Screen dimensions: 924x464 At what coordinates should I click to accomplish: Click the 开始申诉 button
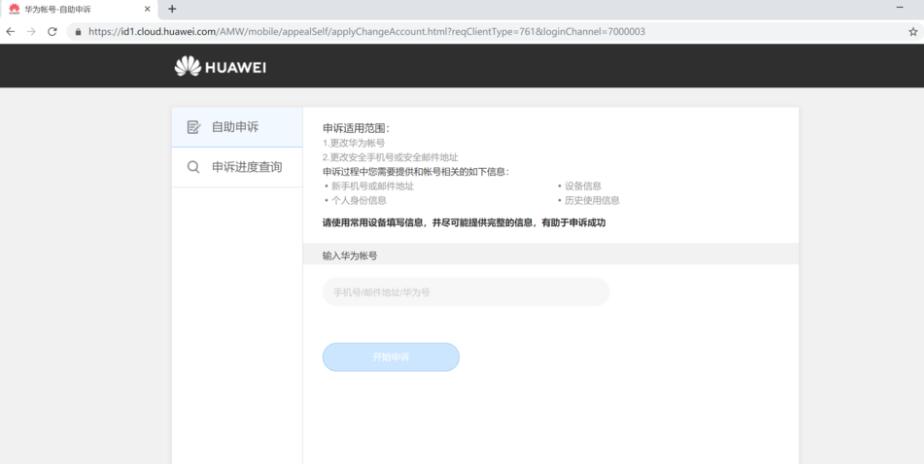pyautogui.click(x=391, y=357)
